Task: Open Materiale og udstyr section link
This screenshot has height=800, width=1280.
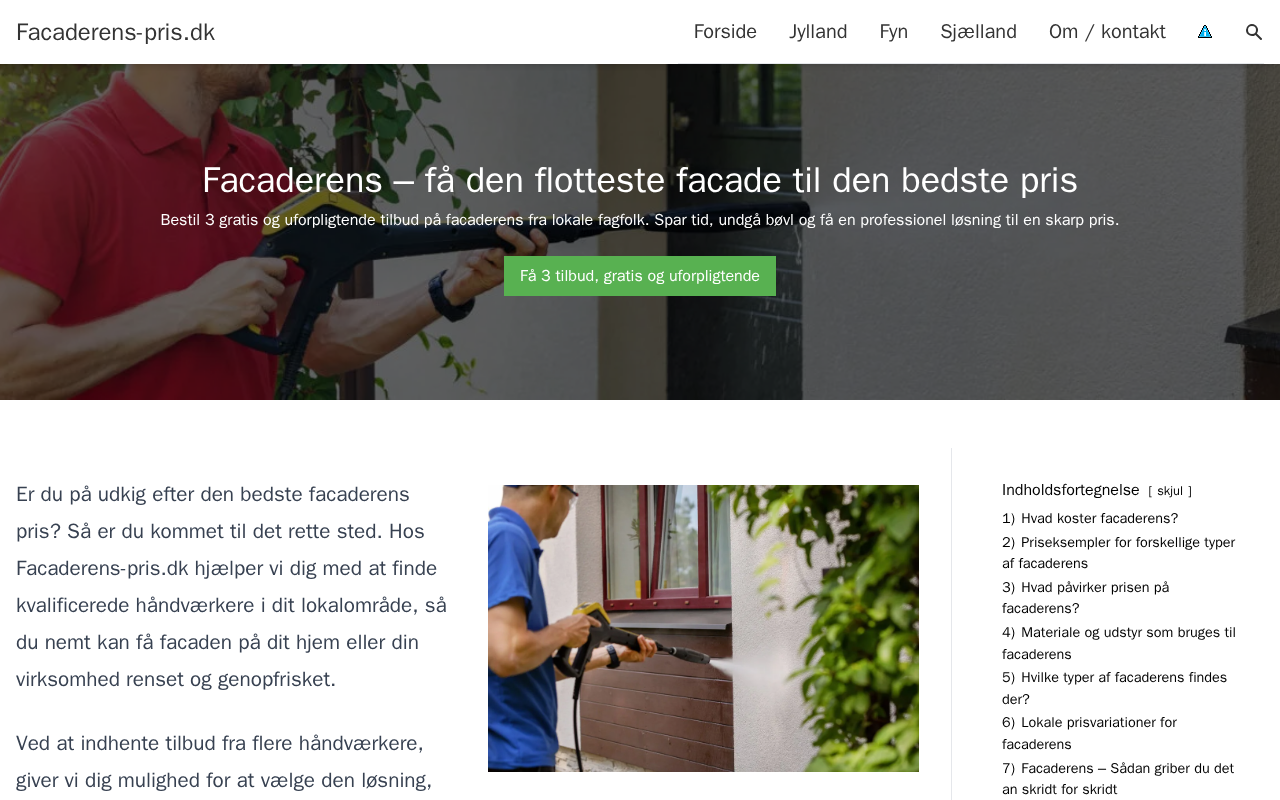Action: tap(1119, 643)
